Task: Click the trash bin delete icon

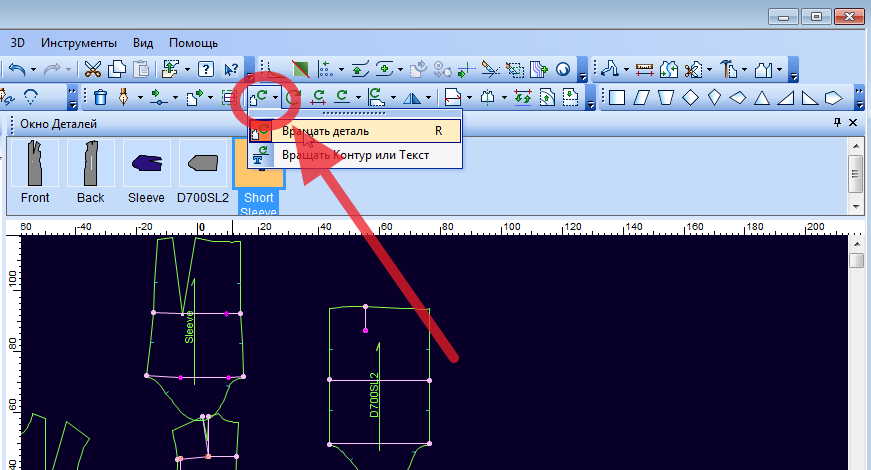Action: click(101, 98)
